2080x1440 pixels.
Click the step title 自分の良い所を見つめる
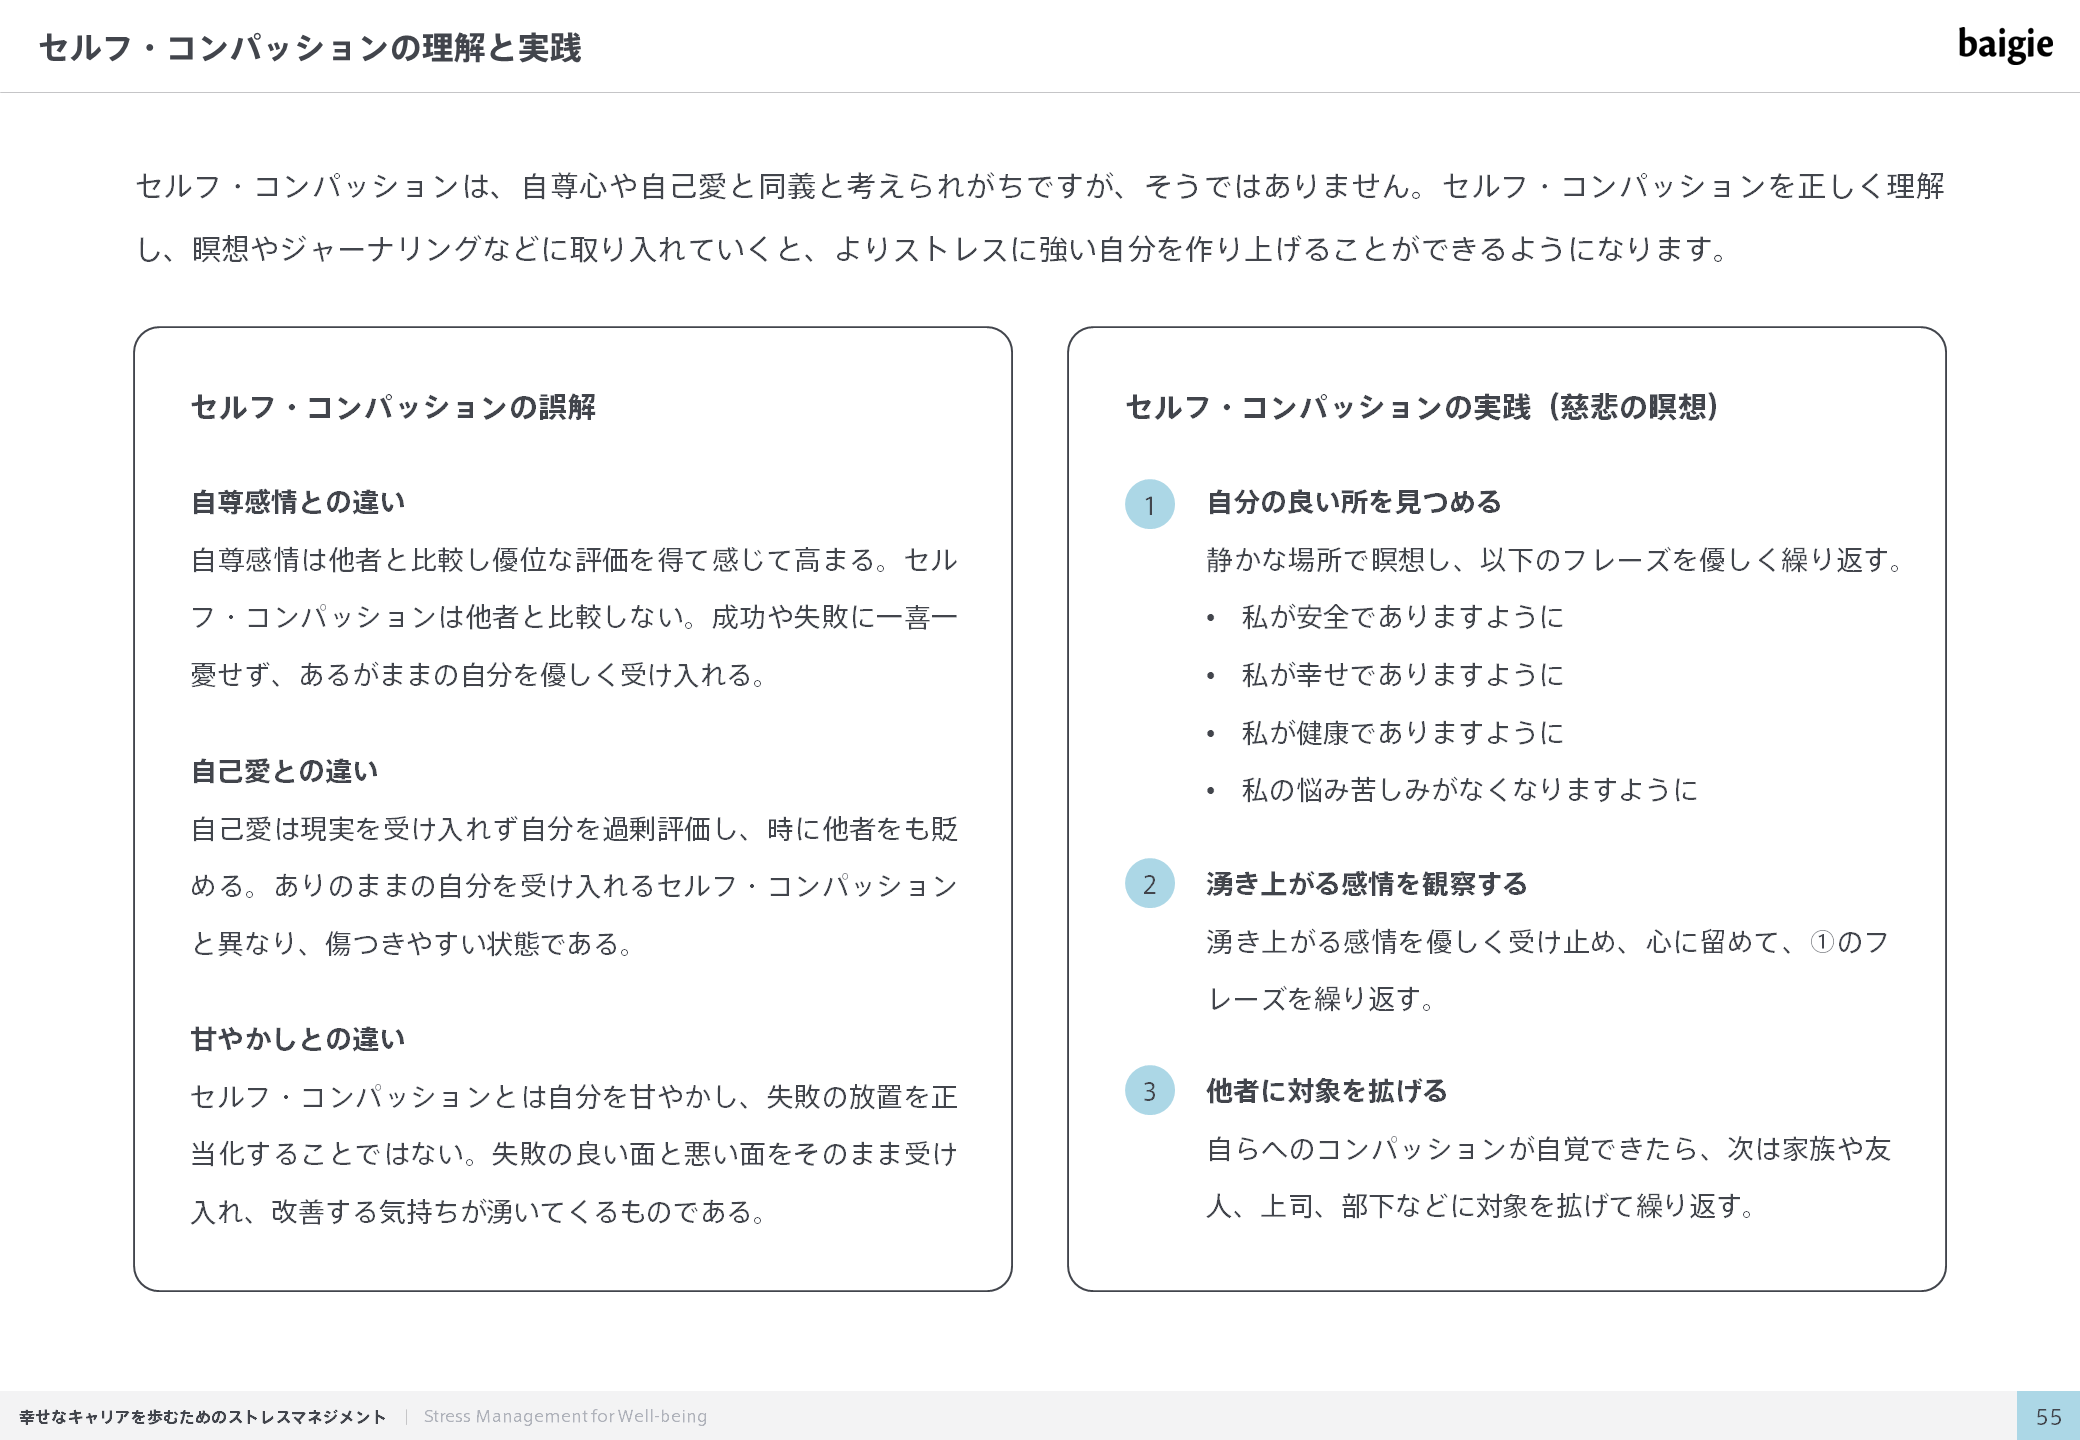tap(1354, 502)
